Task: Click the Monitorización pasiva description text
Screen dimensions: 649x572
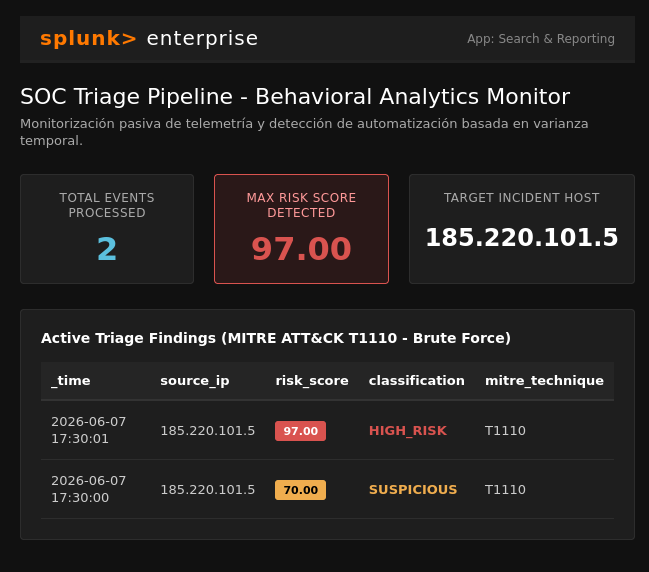Action: 304,132
